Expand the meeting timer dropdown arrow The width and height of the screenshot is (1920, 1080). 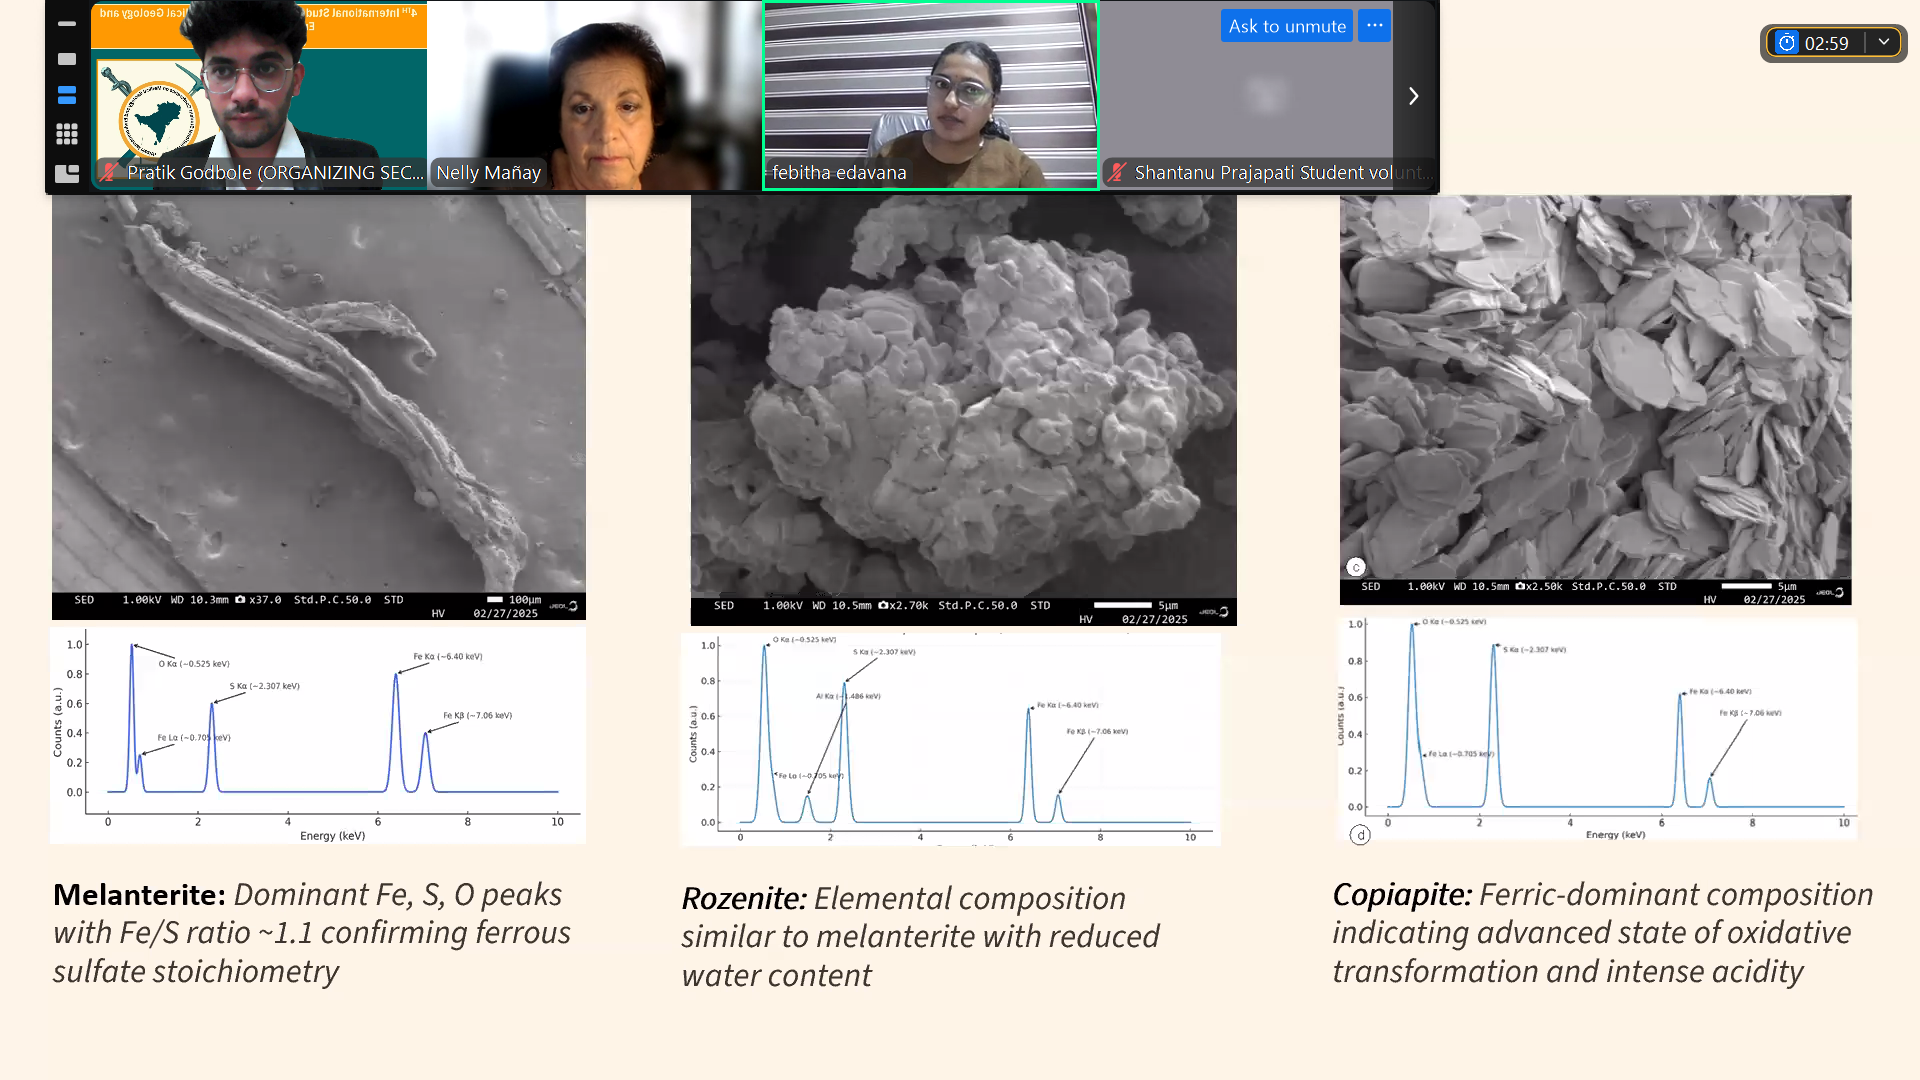1884,42
